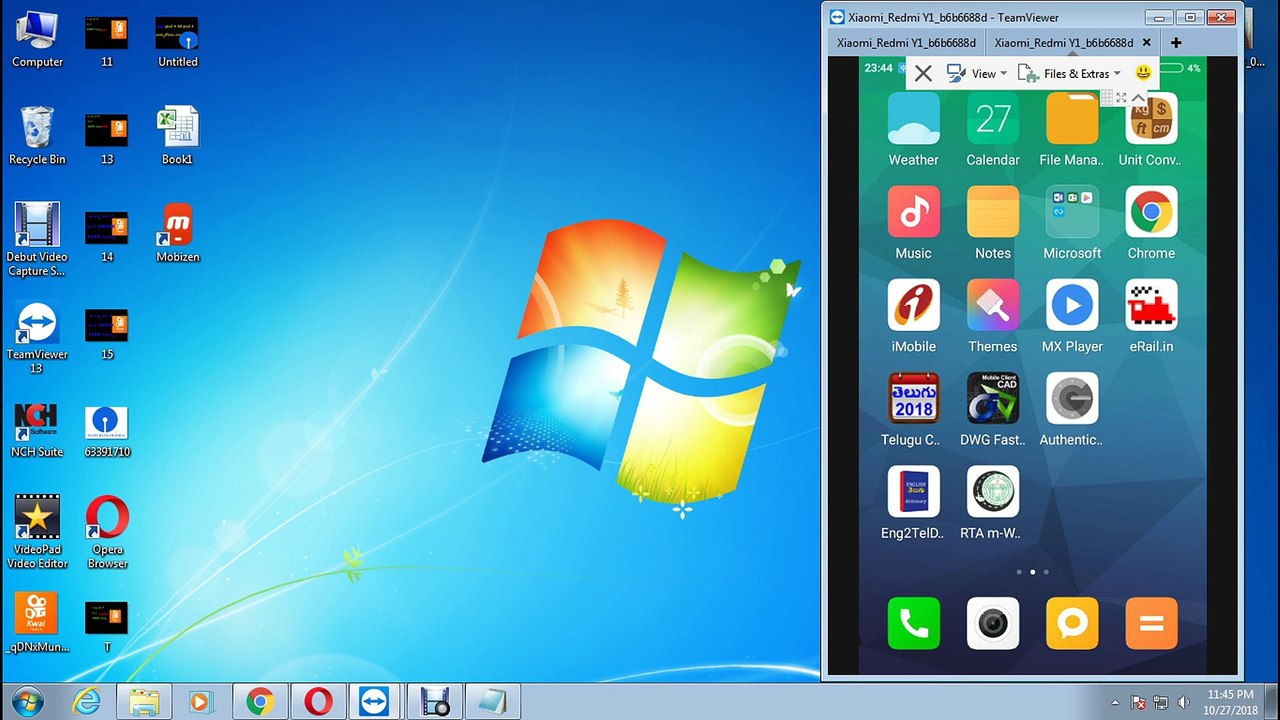Viewport: 1280px width, 720px height.
Task: Select the desktop file named T
Action: pyautogui.click(x=107, y=625)
